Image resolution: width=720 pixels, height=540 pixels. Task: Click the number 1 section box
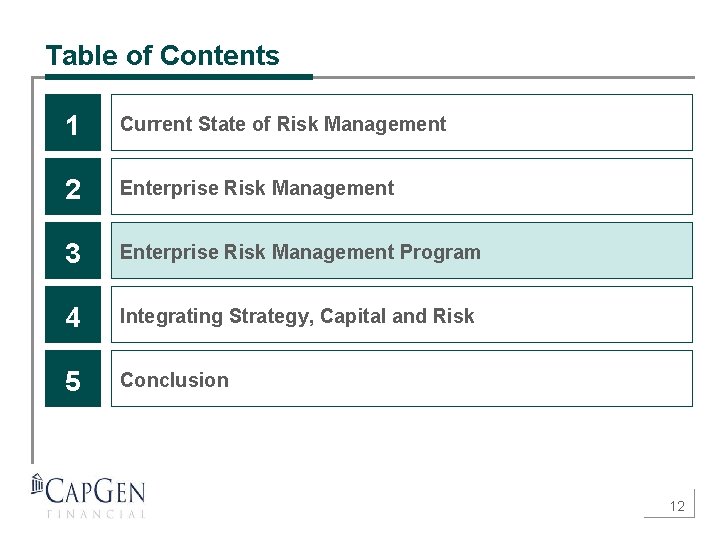click(73, 123)
